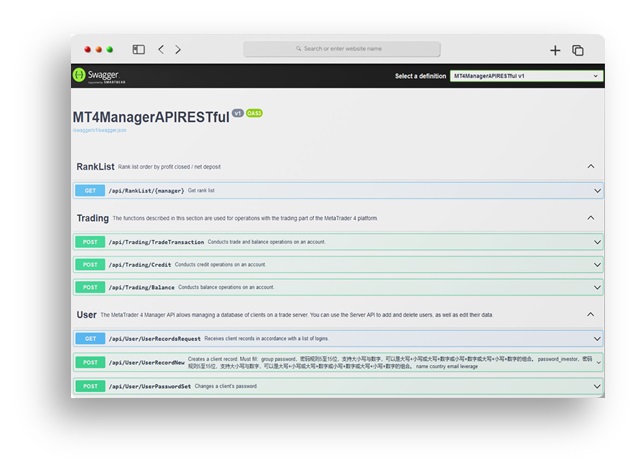This screenshot has width=639, height=469.
Task: Click the MT4ManagerAPIRESTful title
Action: (151, 117)
